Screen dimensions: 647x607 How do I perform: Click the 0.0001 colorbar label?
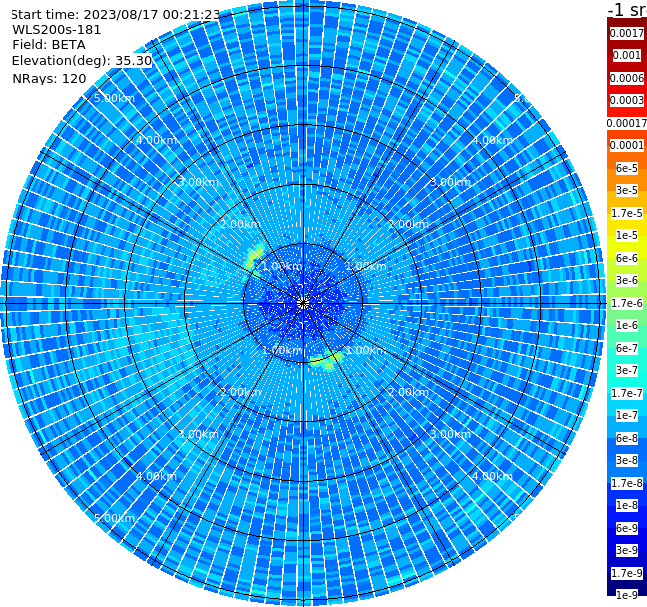click(x=627, y=145)
